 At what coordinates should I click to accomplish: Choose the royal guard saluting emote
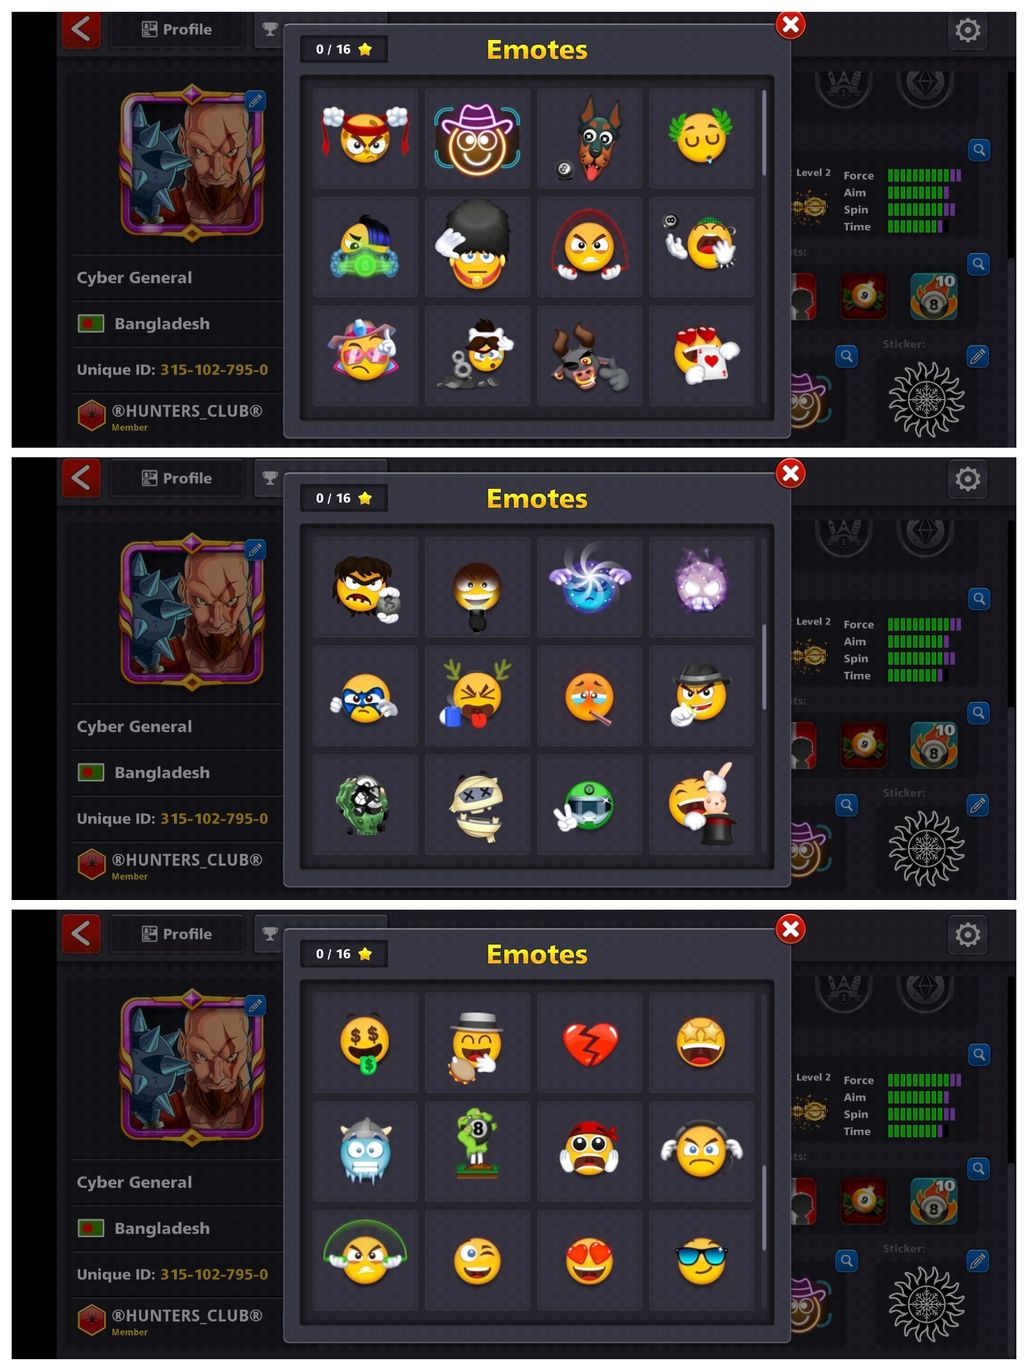(477, 247)
